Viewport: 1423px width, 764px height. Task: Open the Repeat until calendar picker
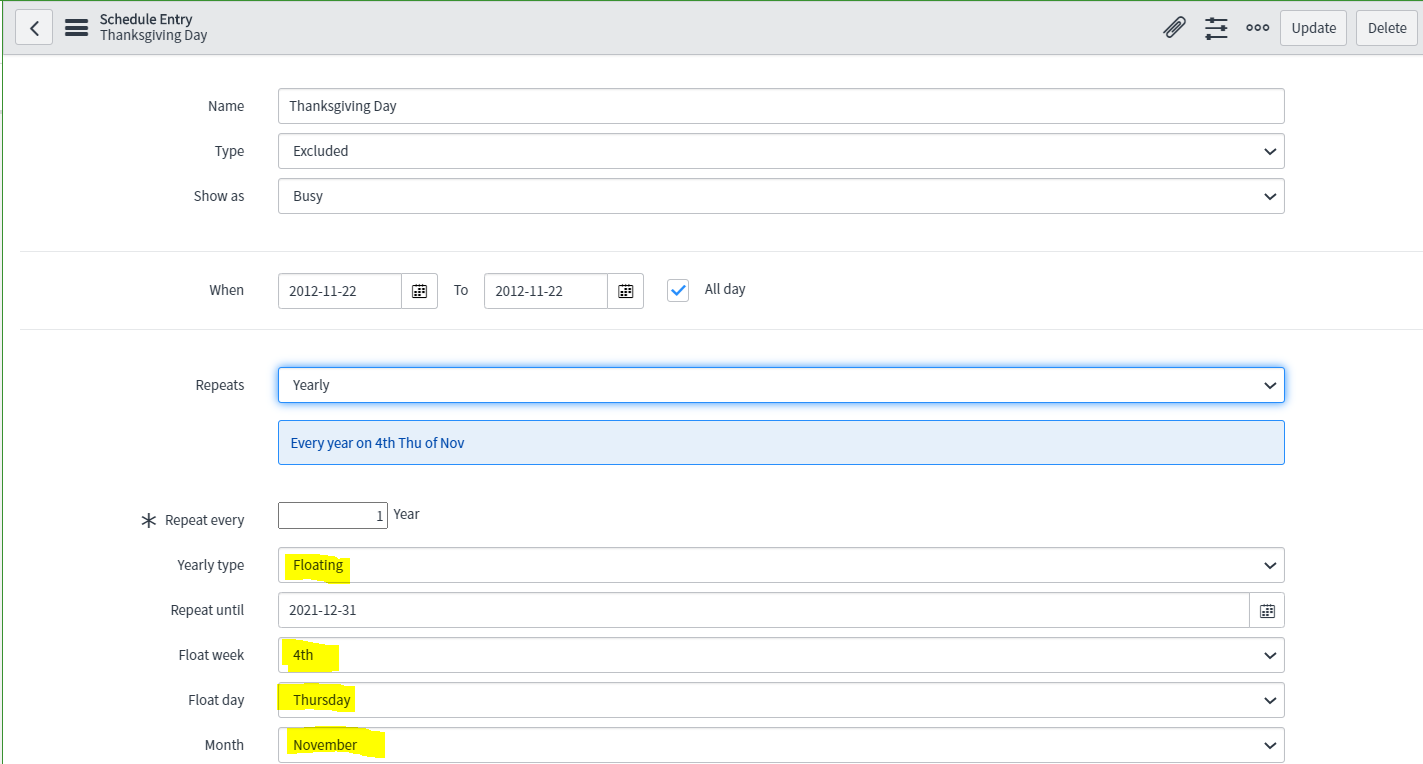pyautogui.click(x=1266, y=610)
